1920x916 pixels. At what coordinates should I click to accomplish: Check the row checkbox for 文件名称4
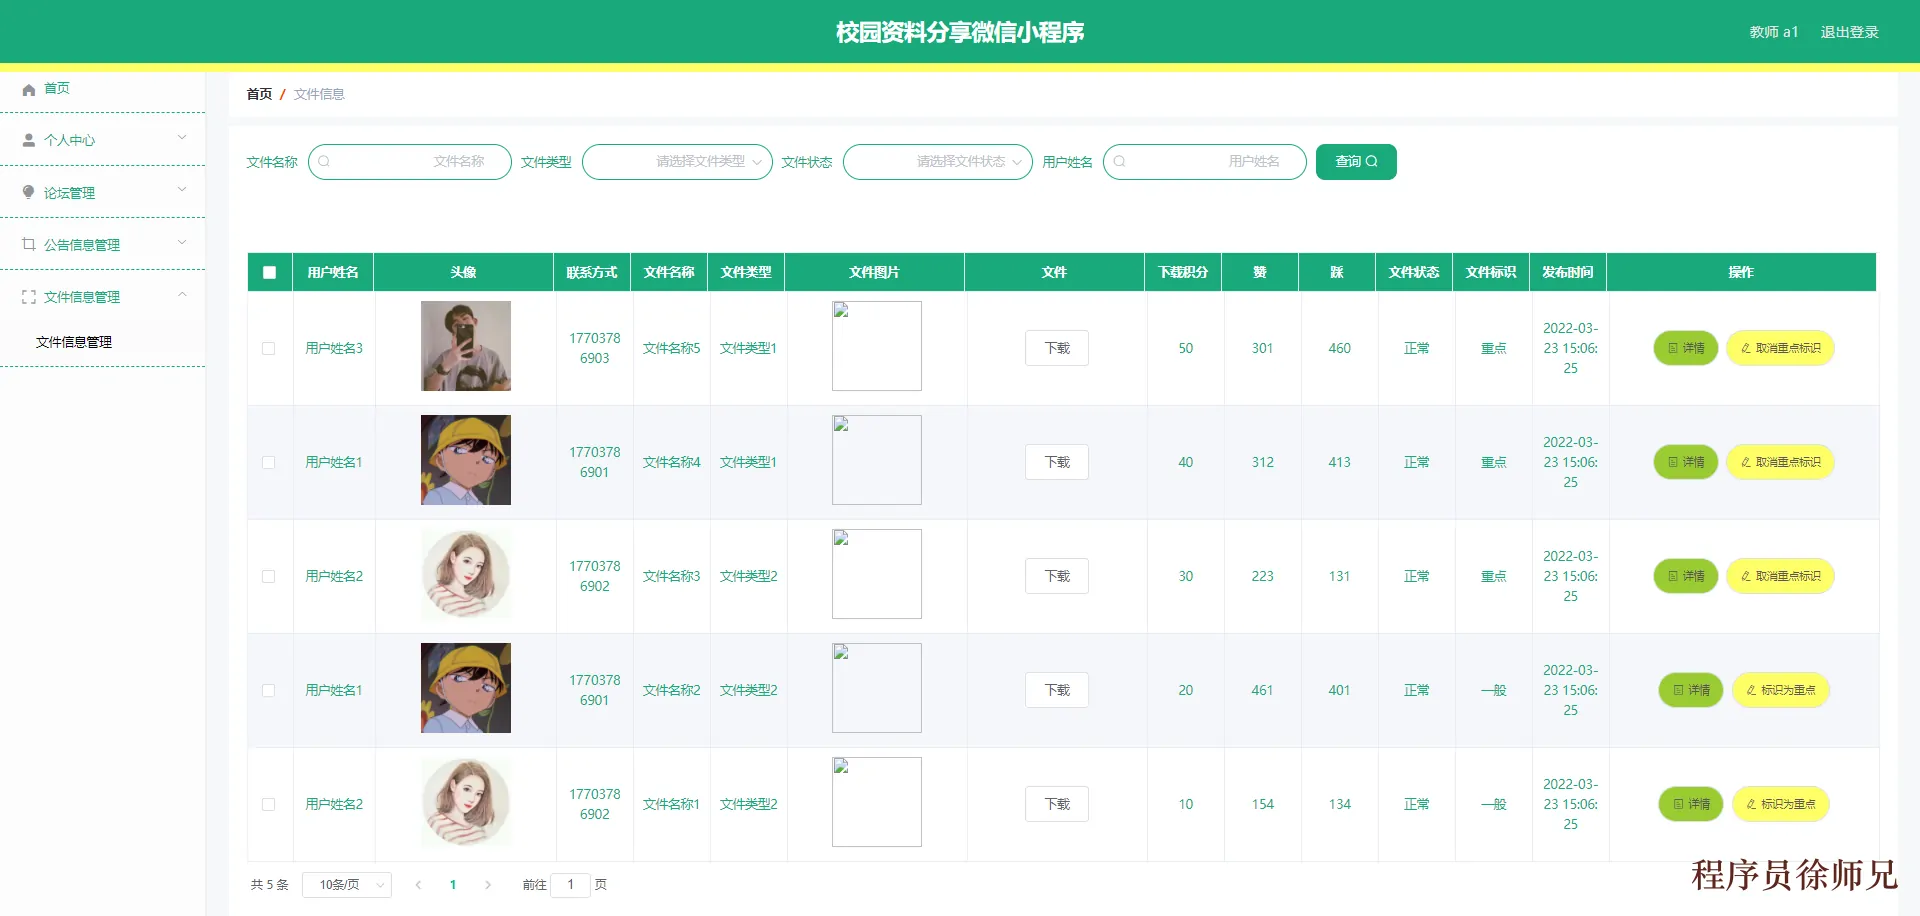(268, 462)
